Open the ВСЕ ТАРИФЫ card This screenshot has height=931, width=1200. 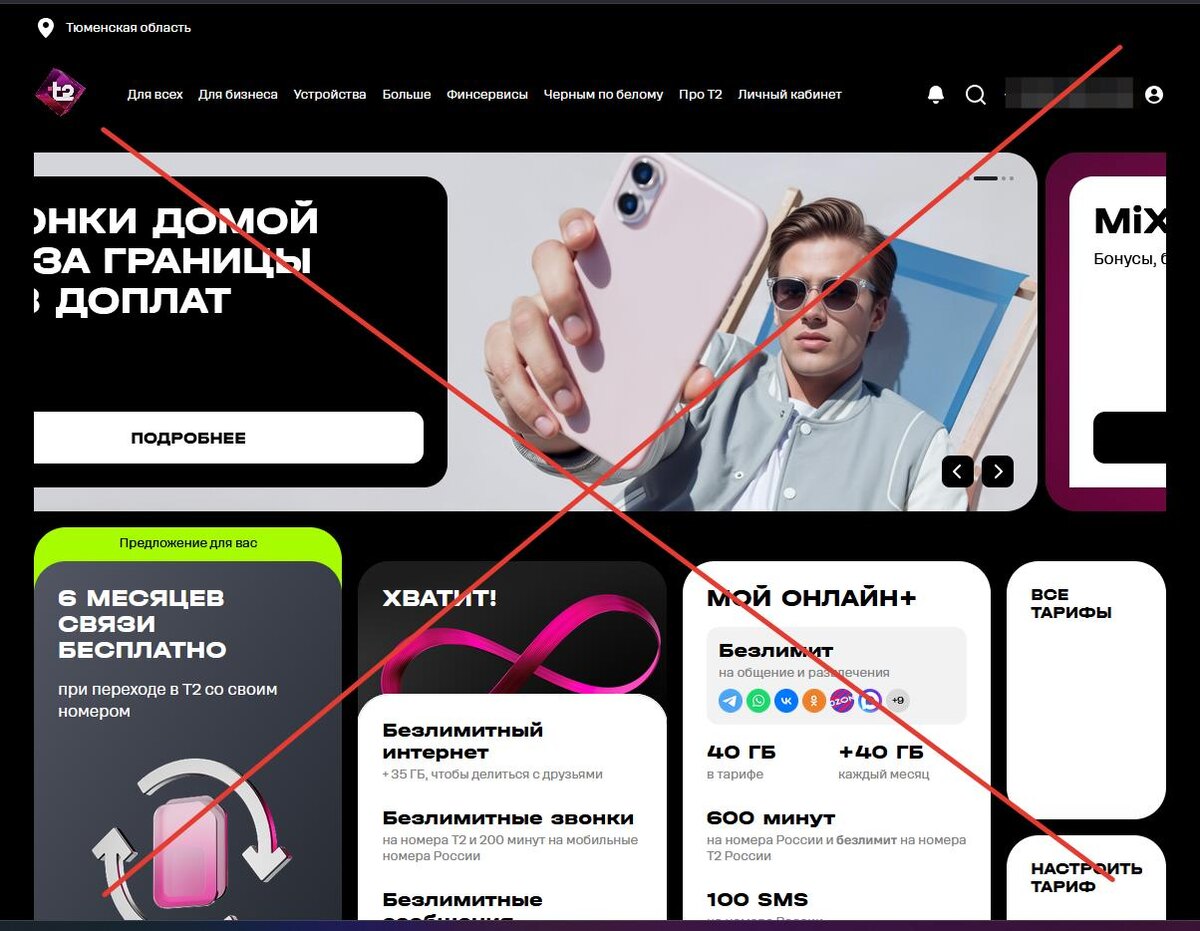coord(1086,690)
